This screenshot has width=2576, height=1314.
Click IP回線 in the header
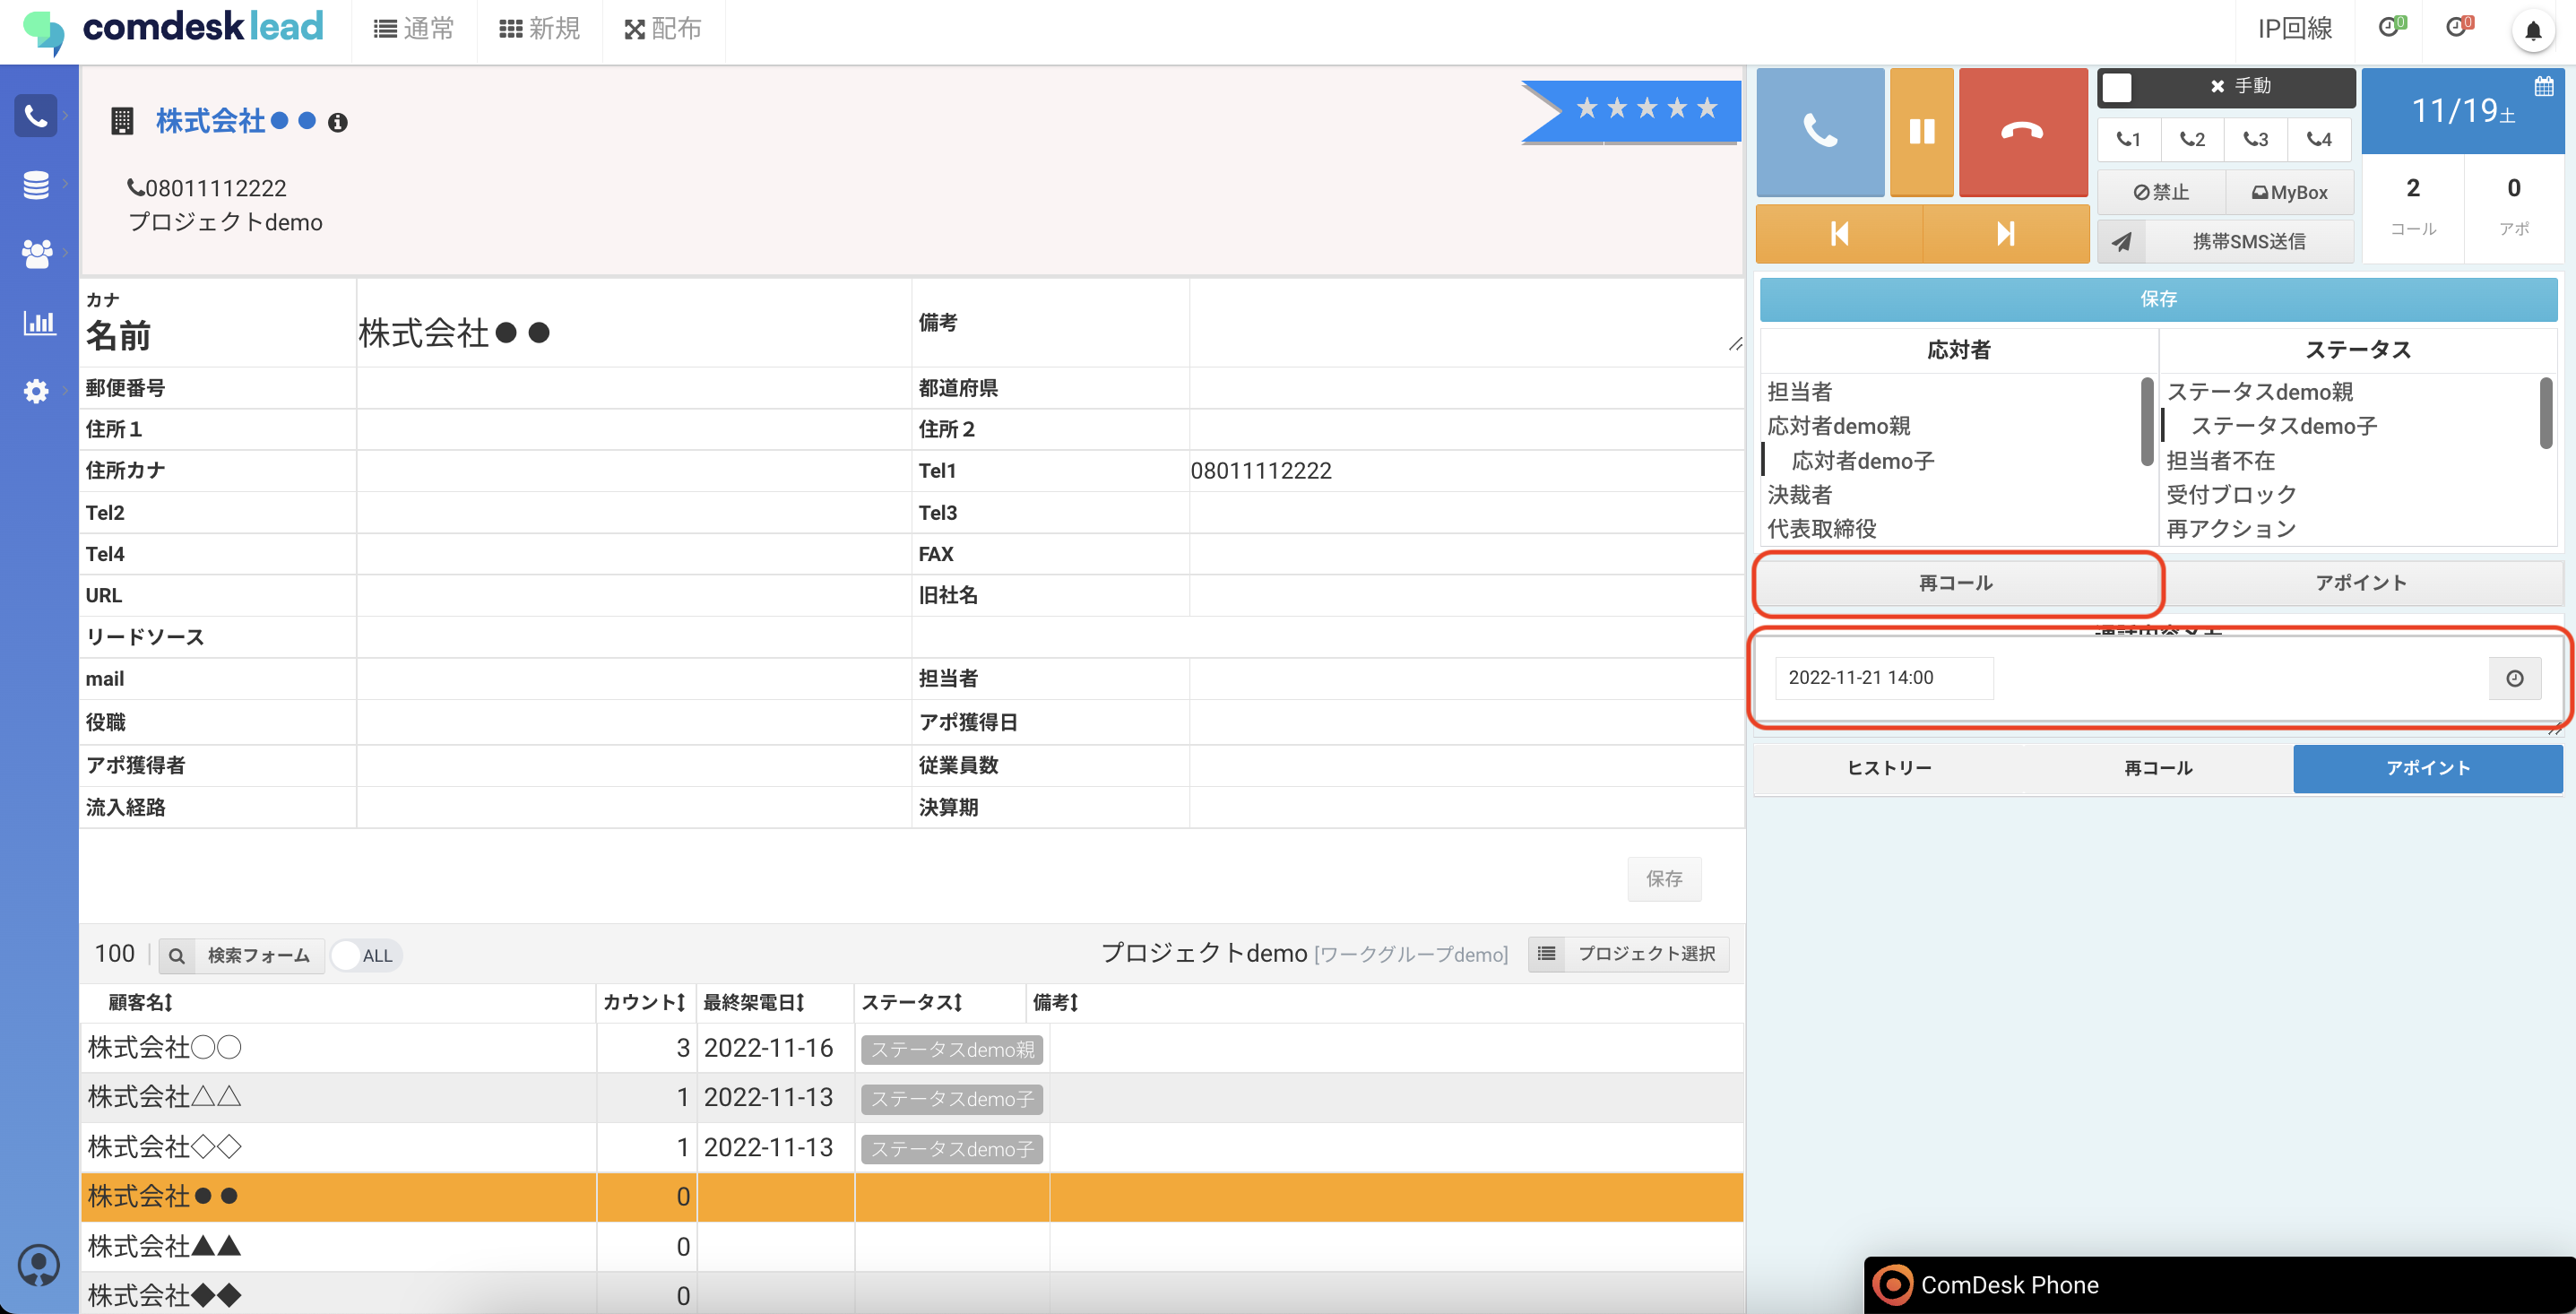pyautogui.click(x=2295, y=28)
